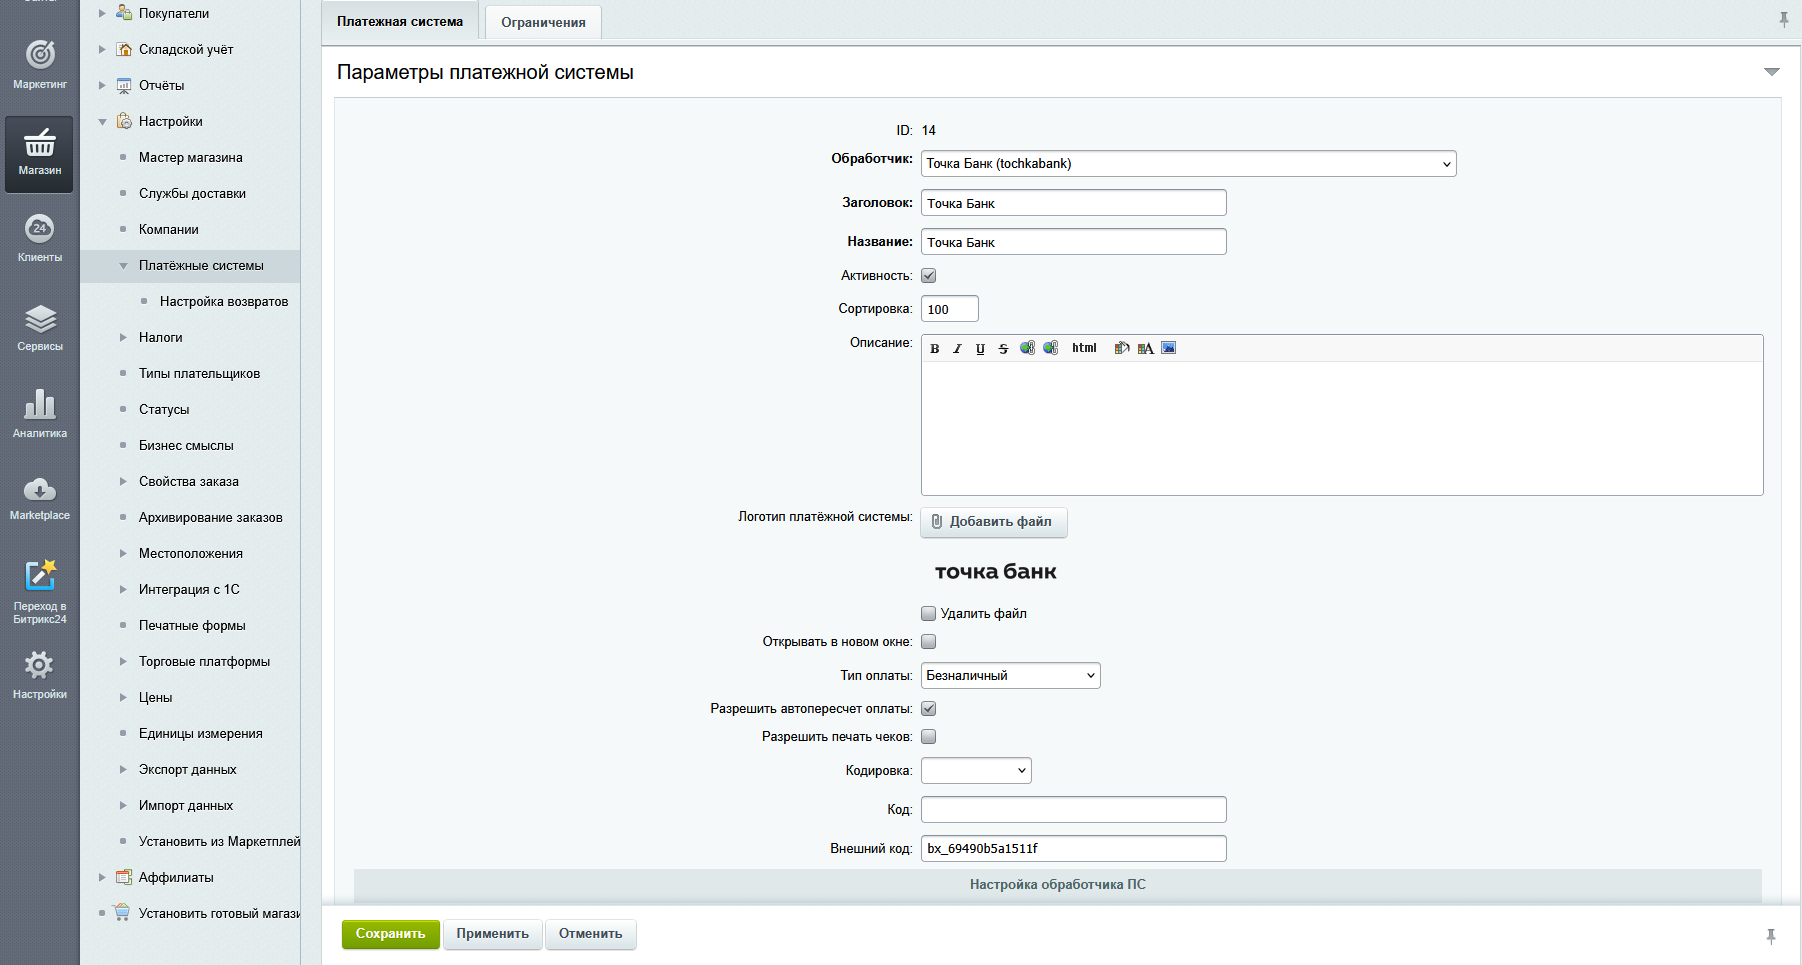This screenshot has width=1802, height=965.
Task: Click Добавить файл button
Action: (993, 522)
